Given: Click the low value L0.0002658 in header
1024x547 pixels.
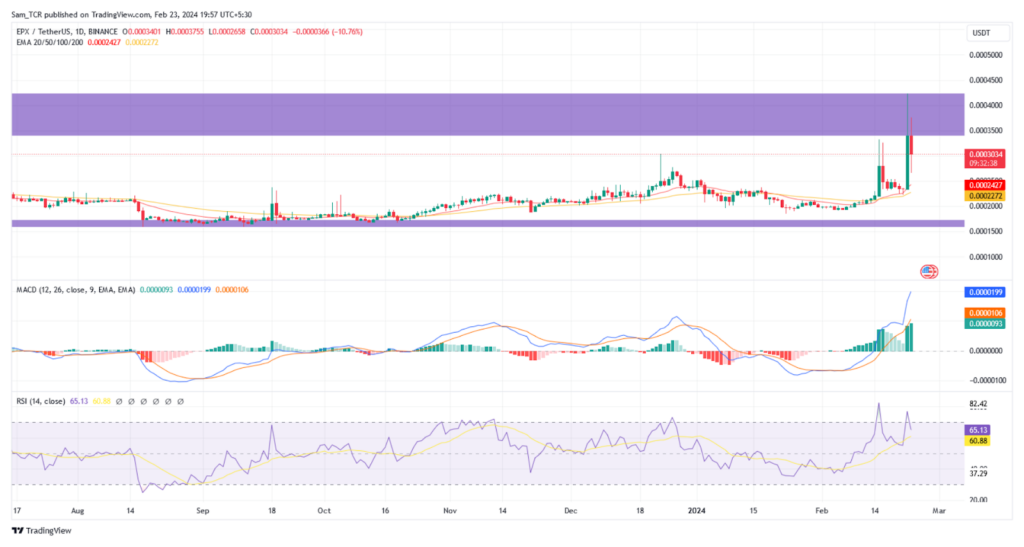Looking at the screenshot, I should pyautogui.click(x=227, y=31).
